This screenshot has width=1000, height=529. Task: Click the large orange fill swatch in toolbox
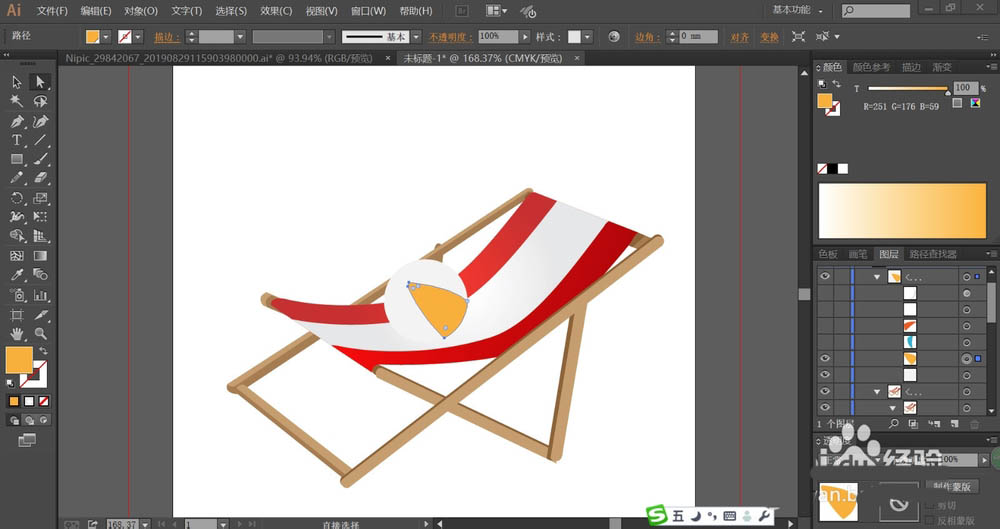tap(18, 361)
